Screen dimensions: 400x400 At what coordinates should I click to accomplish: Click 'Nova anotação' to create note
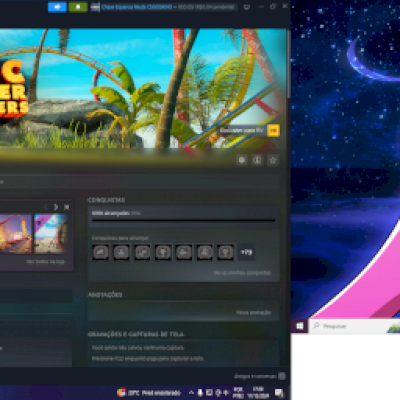pos(253,312)
